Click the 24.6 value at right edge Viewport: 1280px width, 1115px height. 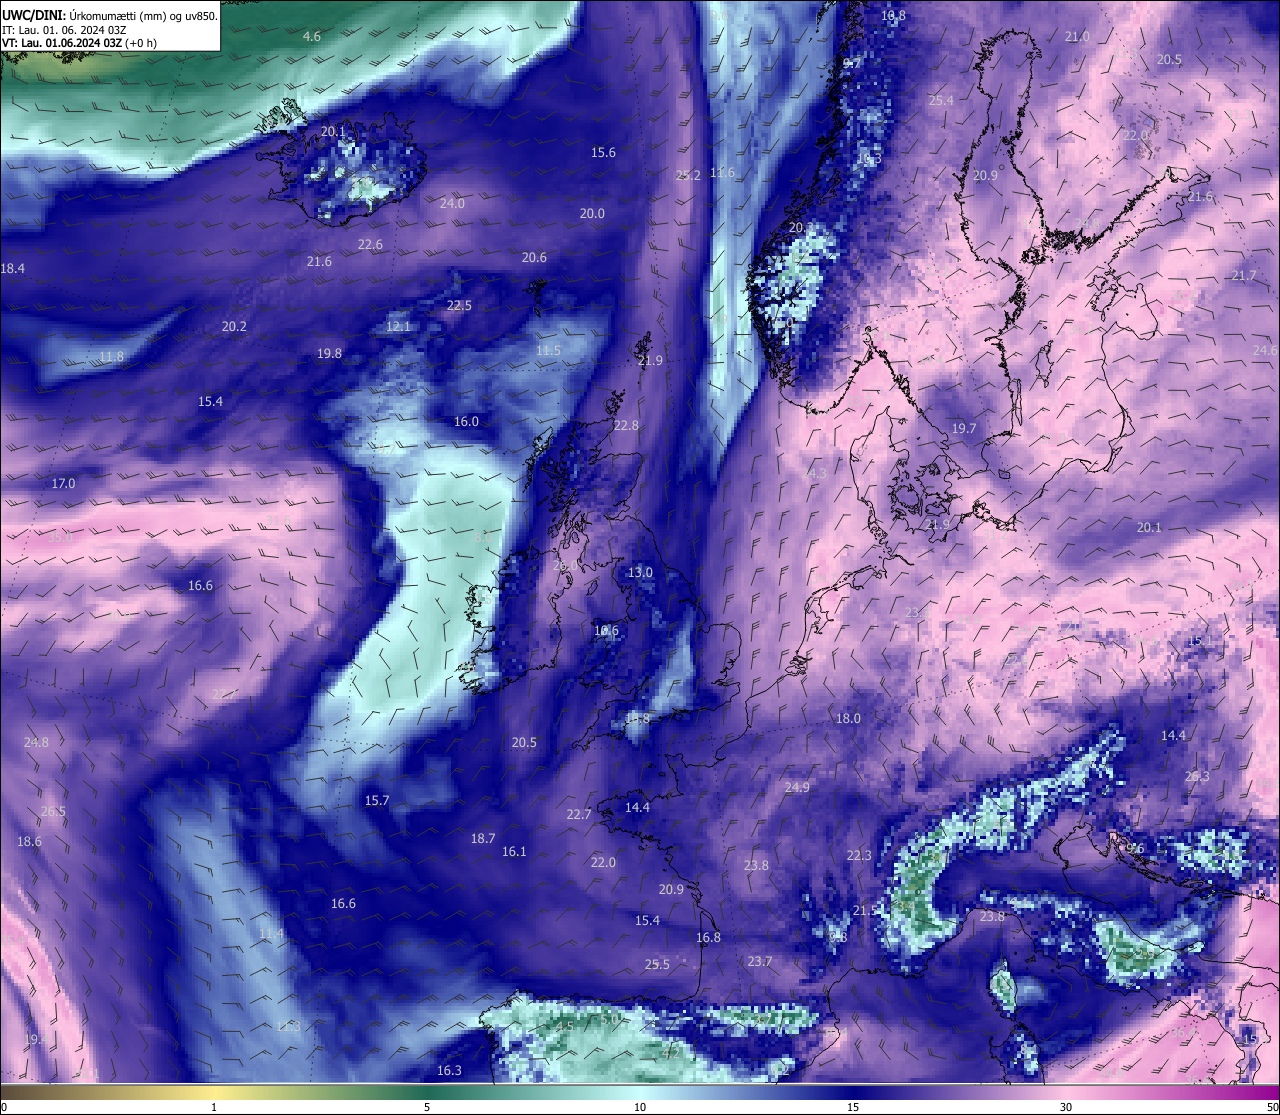pos(1265,350)
